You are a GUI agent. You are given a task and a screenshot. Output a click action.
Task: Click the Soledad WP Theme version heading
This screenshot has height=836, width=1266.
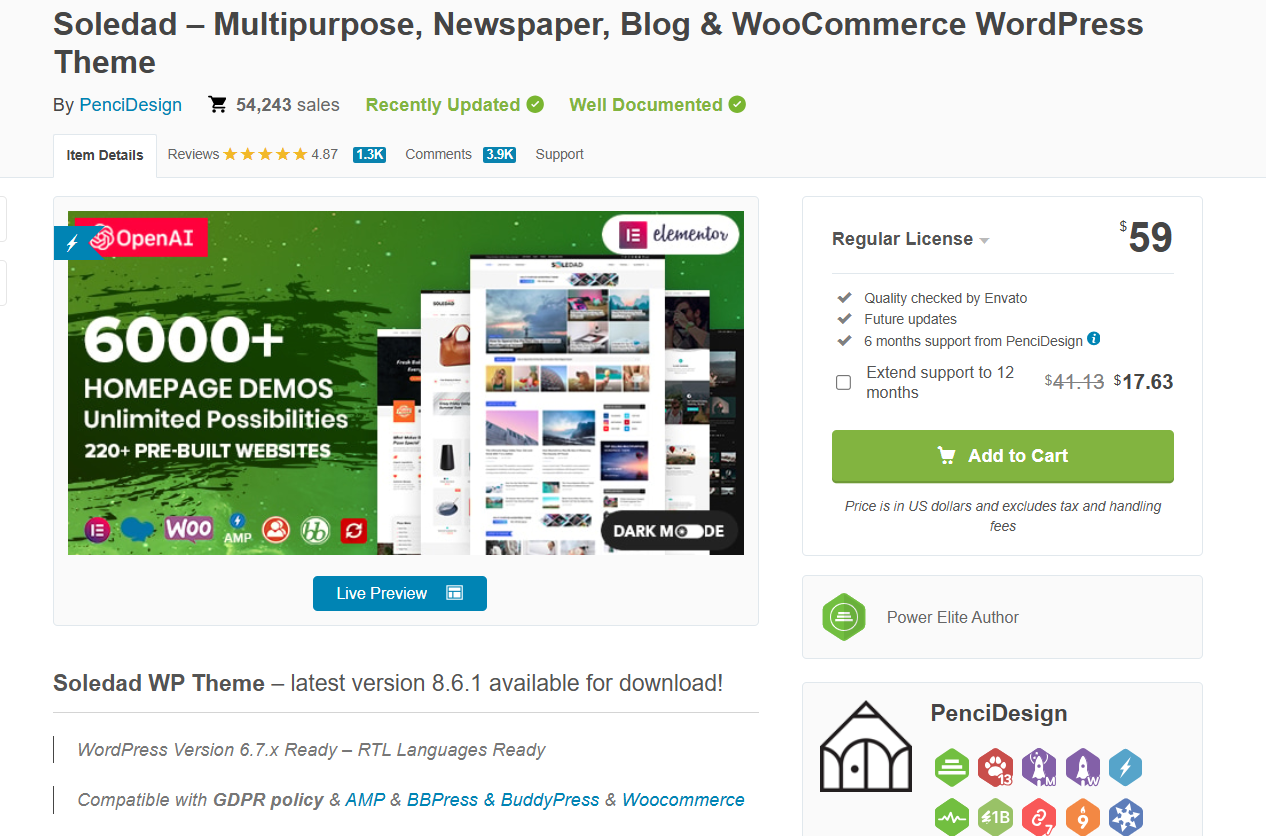(388, 684)
